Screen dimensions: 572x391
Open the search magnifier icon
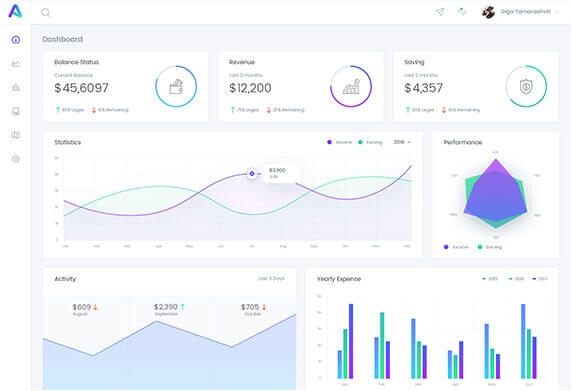tap(46, 13)
